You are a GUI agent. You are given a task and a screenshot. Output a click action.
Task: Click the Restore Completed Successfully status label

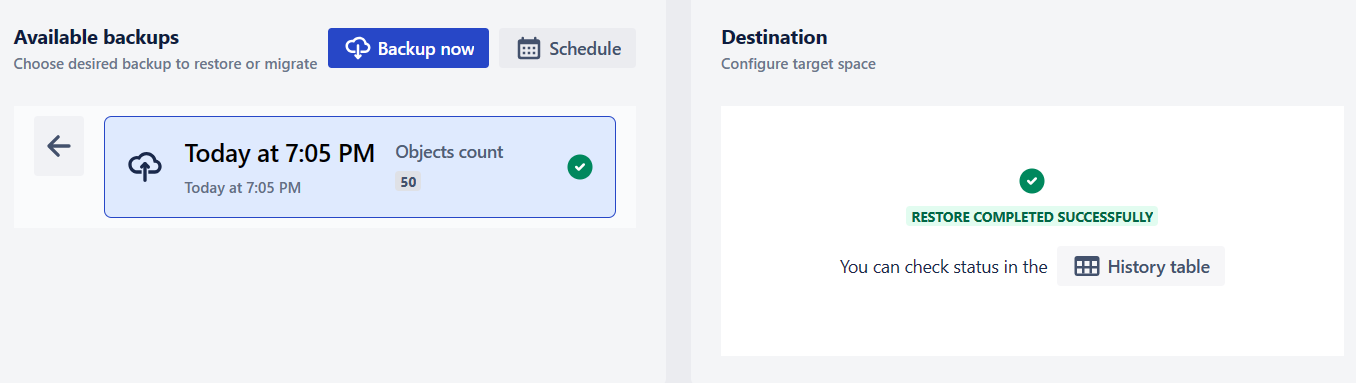1032,216
